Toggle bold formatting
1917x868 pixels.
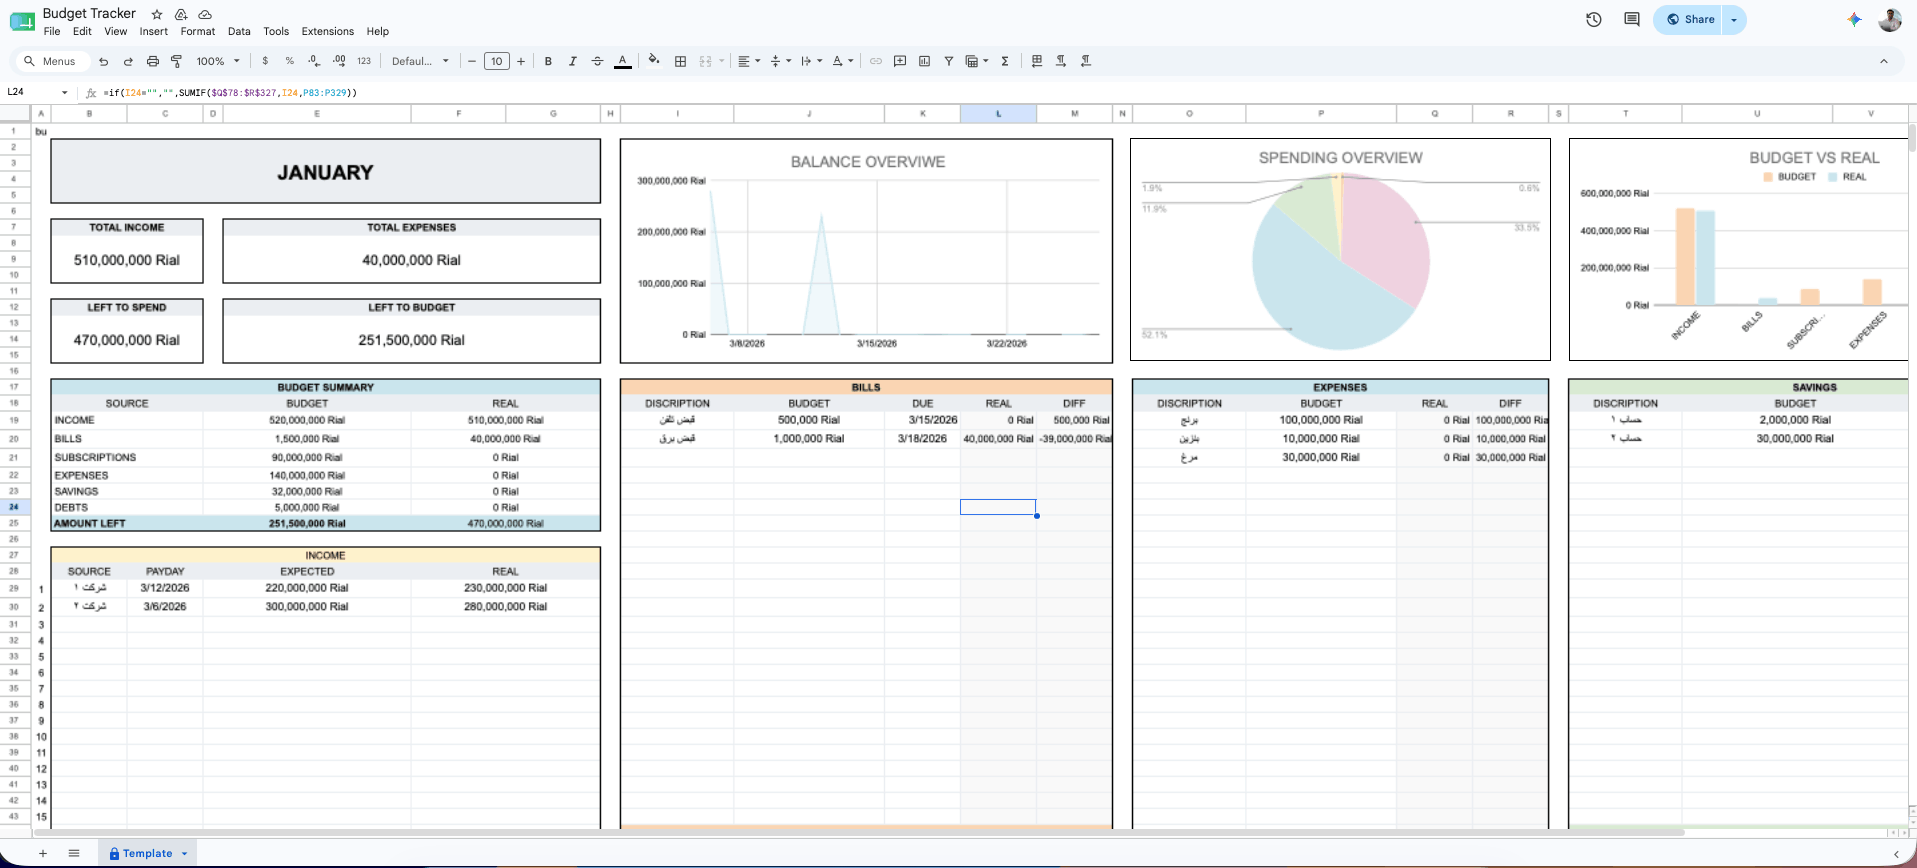click(x=548, y=61)
